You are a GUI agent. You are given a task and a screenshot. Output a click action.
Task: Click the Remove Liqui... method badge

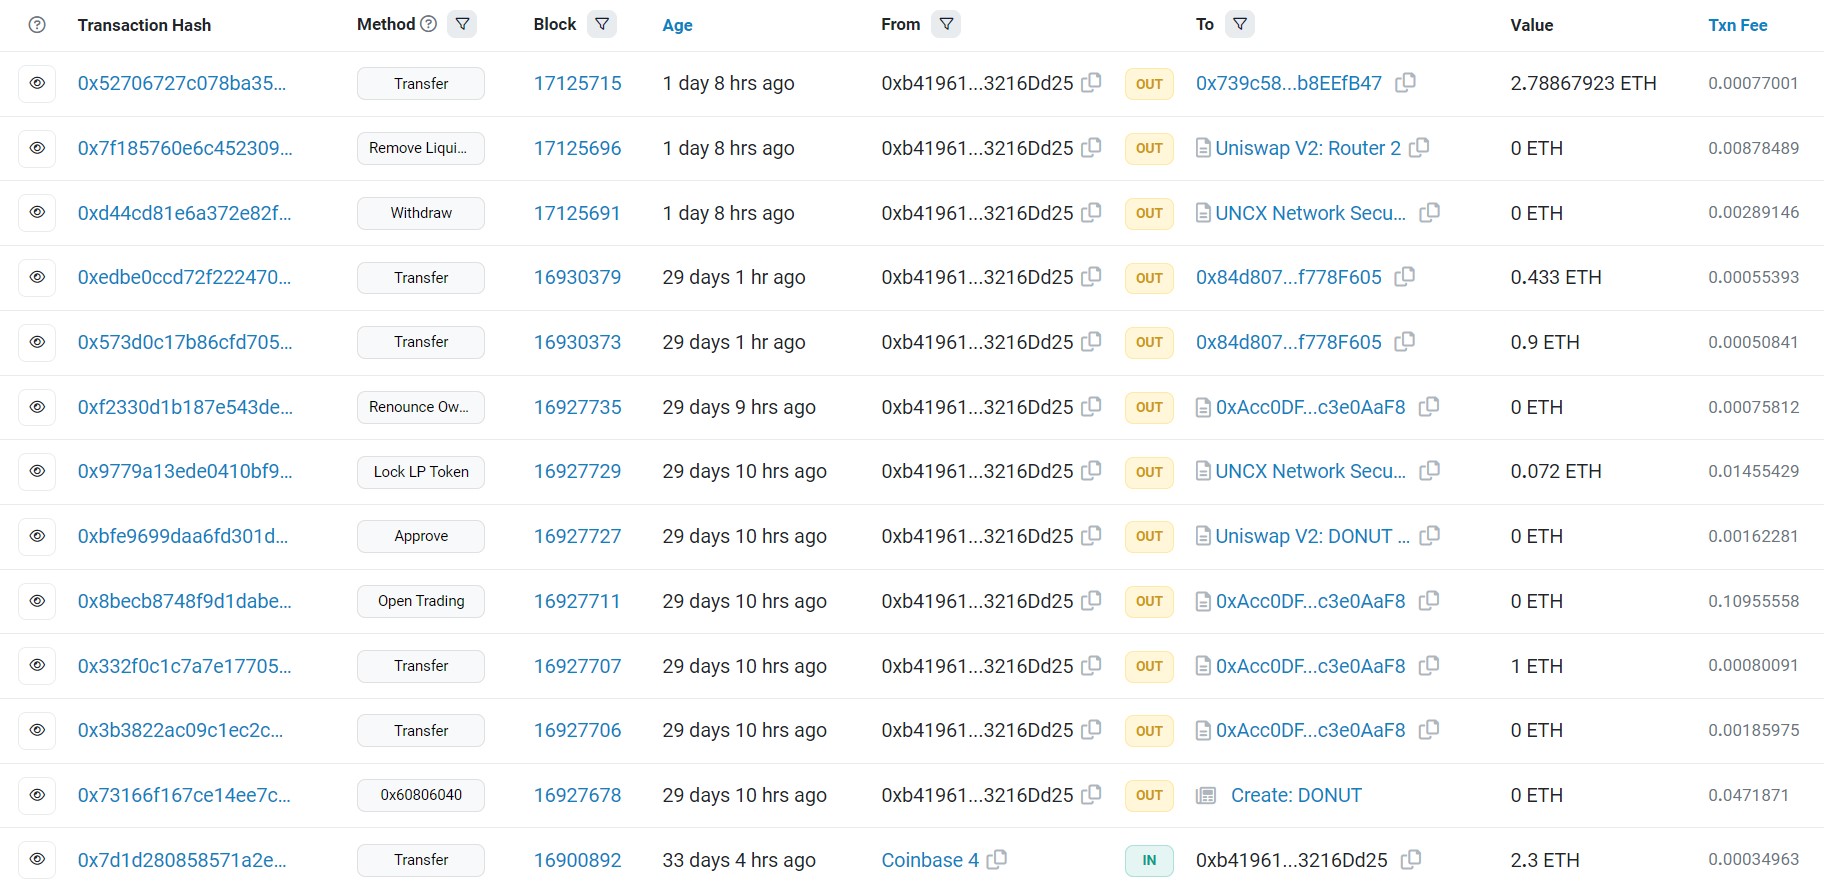(x=420, y=148)
